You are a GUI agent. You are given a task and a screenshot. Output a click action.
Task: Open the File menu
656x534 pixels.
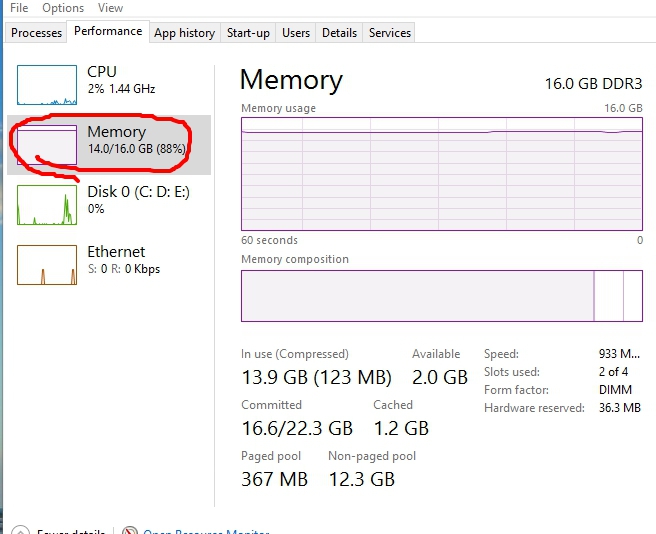coord(19,8)
